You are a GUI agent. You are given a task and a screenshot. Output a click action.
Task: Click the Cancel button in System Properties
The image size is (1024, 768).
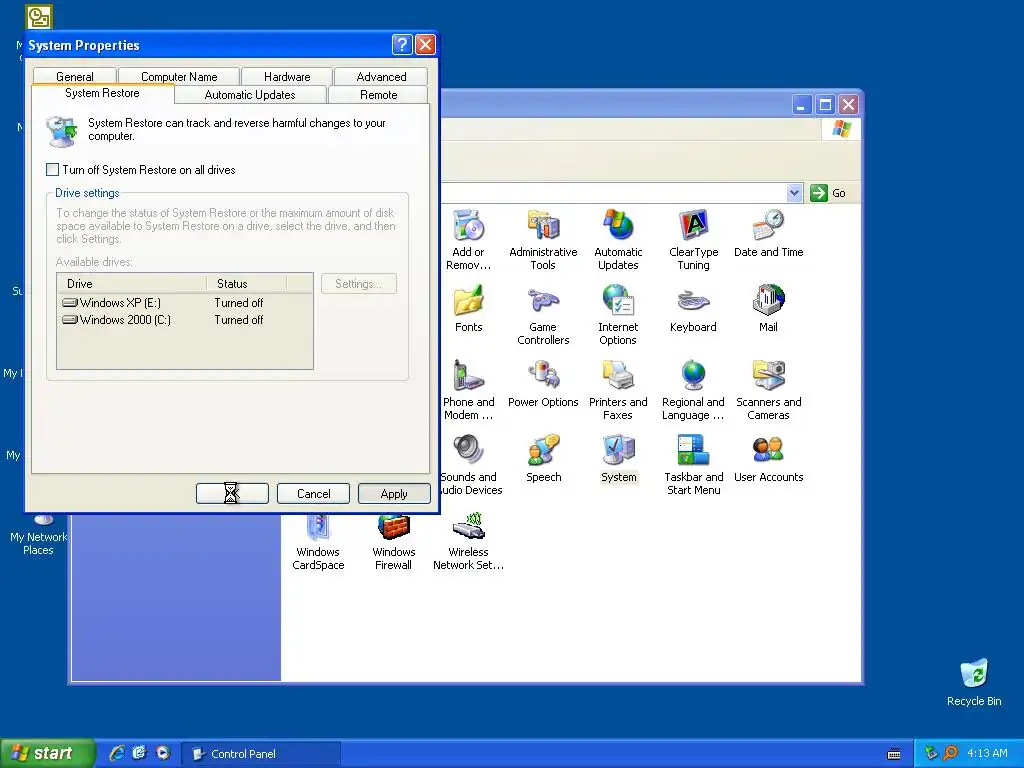(313, 494)
